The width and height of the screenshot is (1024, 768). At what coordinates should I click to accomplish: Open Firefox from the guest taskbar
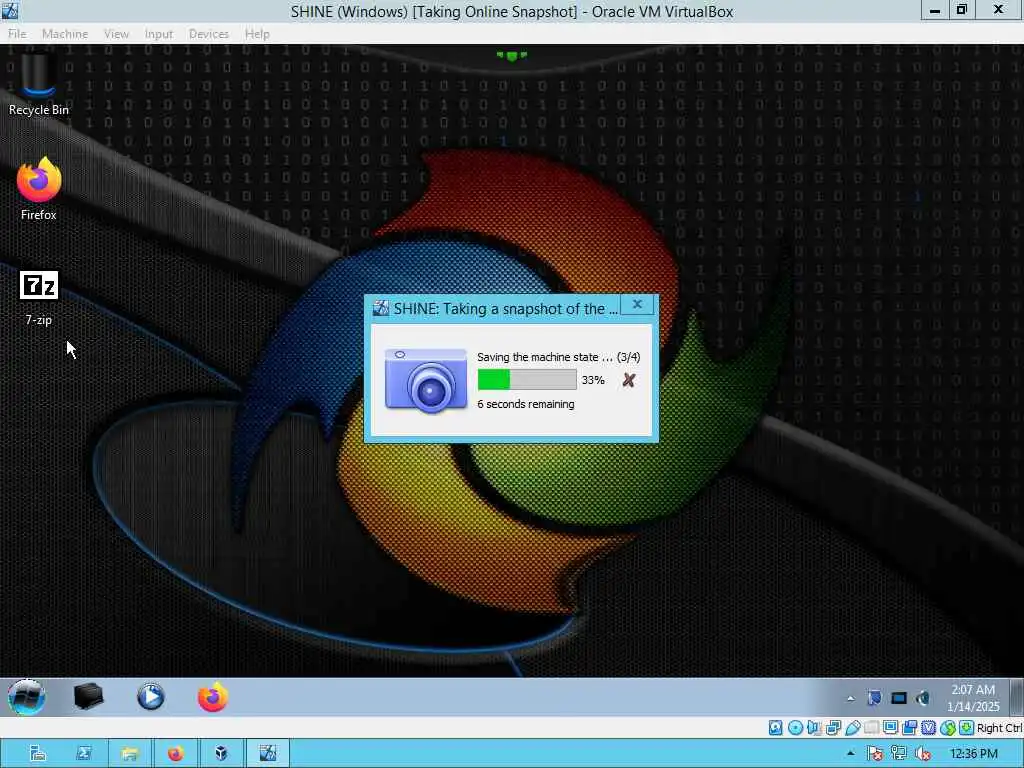click(213, 697)
